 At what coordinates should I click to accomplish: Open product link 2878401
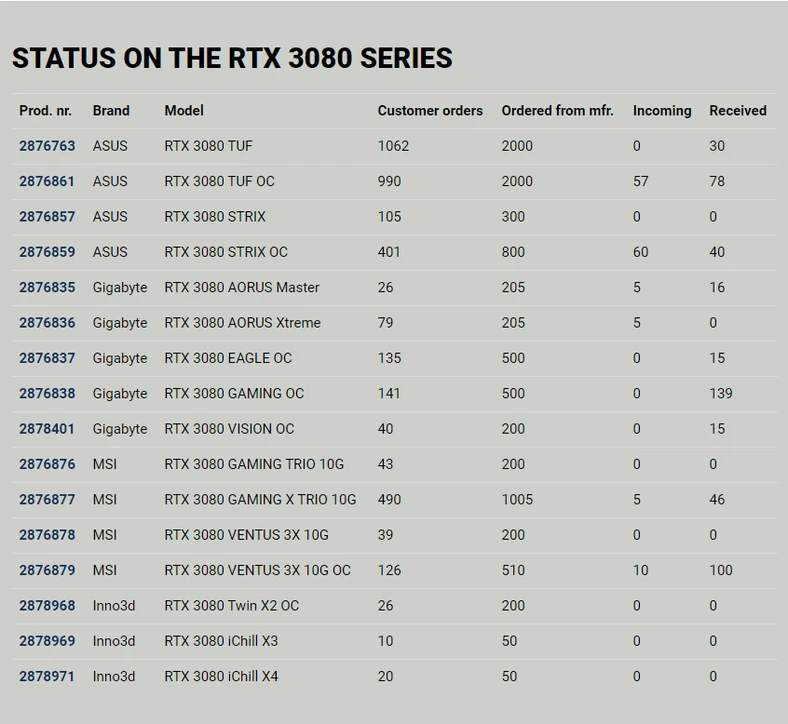[47, 429]
